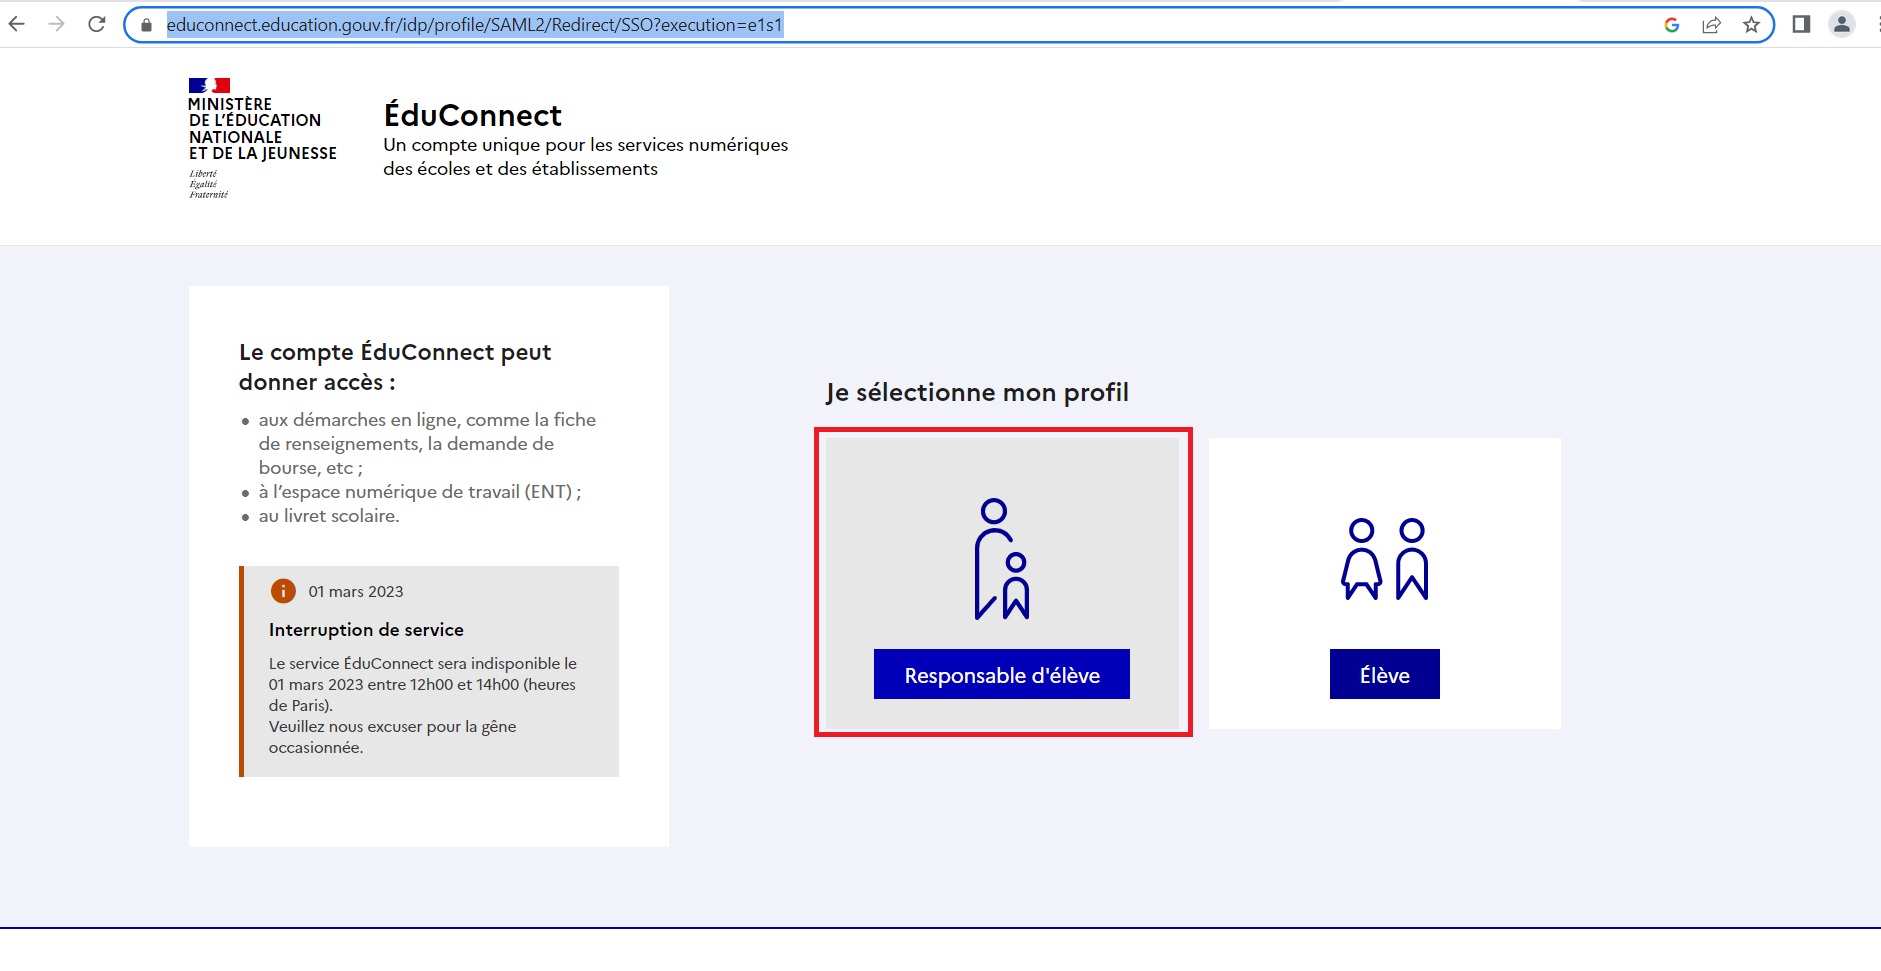Click the French flag emblem

point(209,86)
